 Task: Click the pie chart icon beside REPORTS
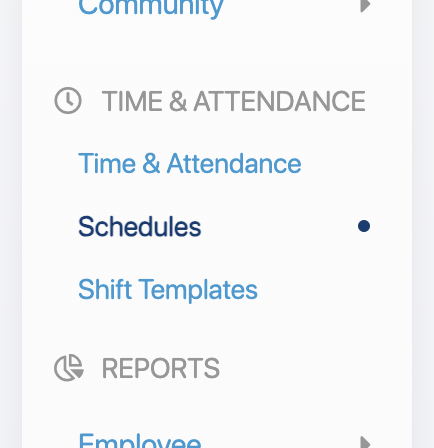69,368
